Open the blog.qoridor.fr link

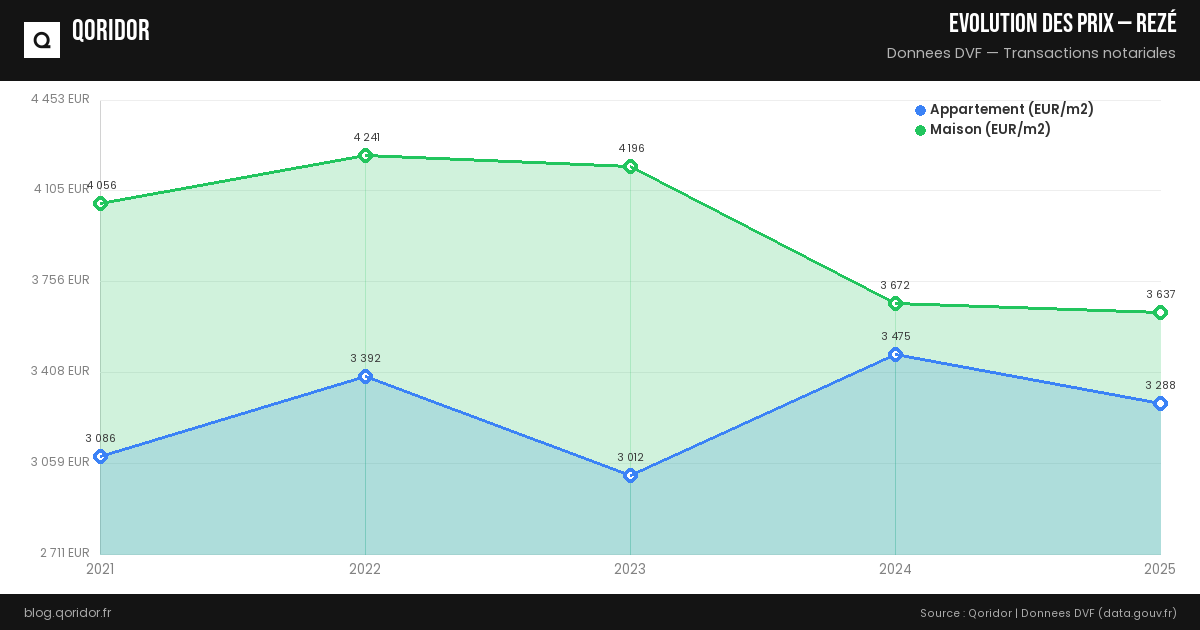coord(67,613)
